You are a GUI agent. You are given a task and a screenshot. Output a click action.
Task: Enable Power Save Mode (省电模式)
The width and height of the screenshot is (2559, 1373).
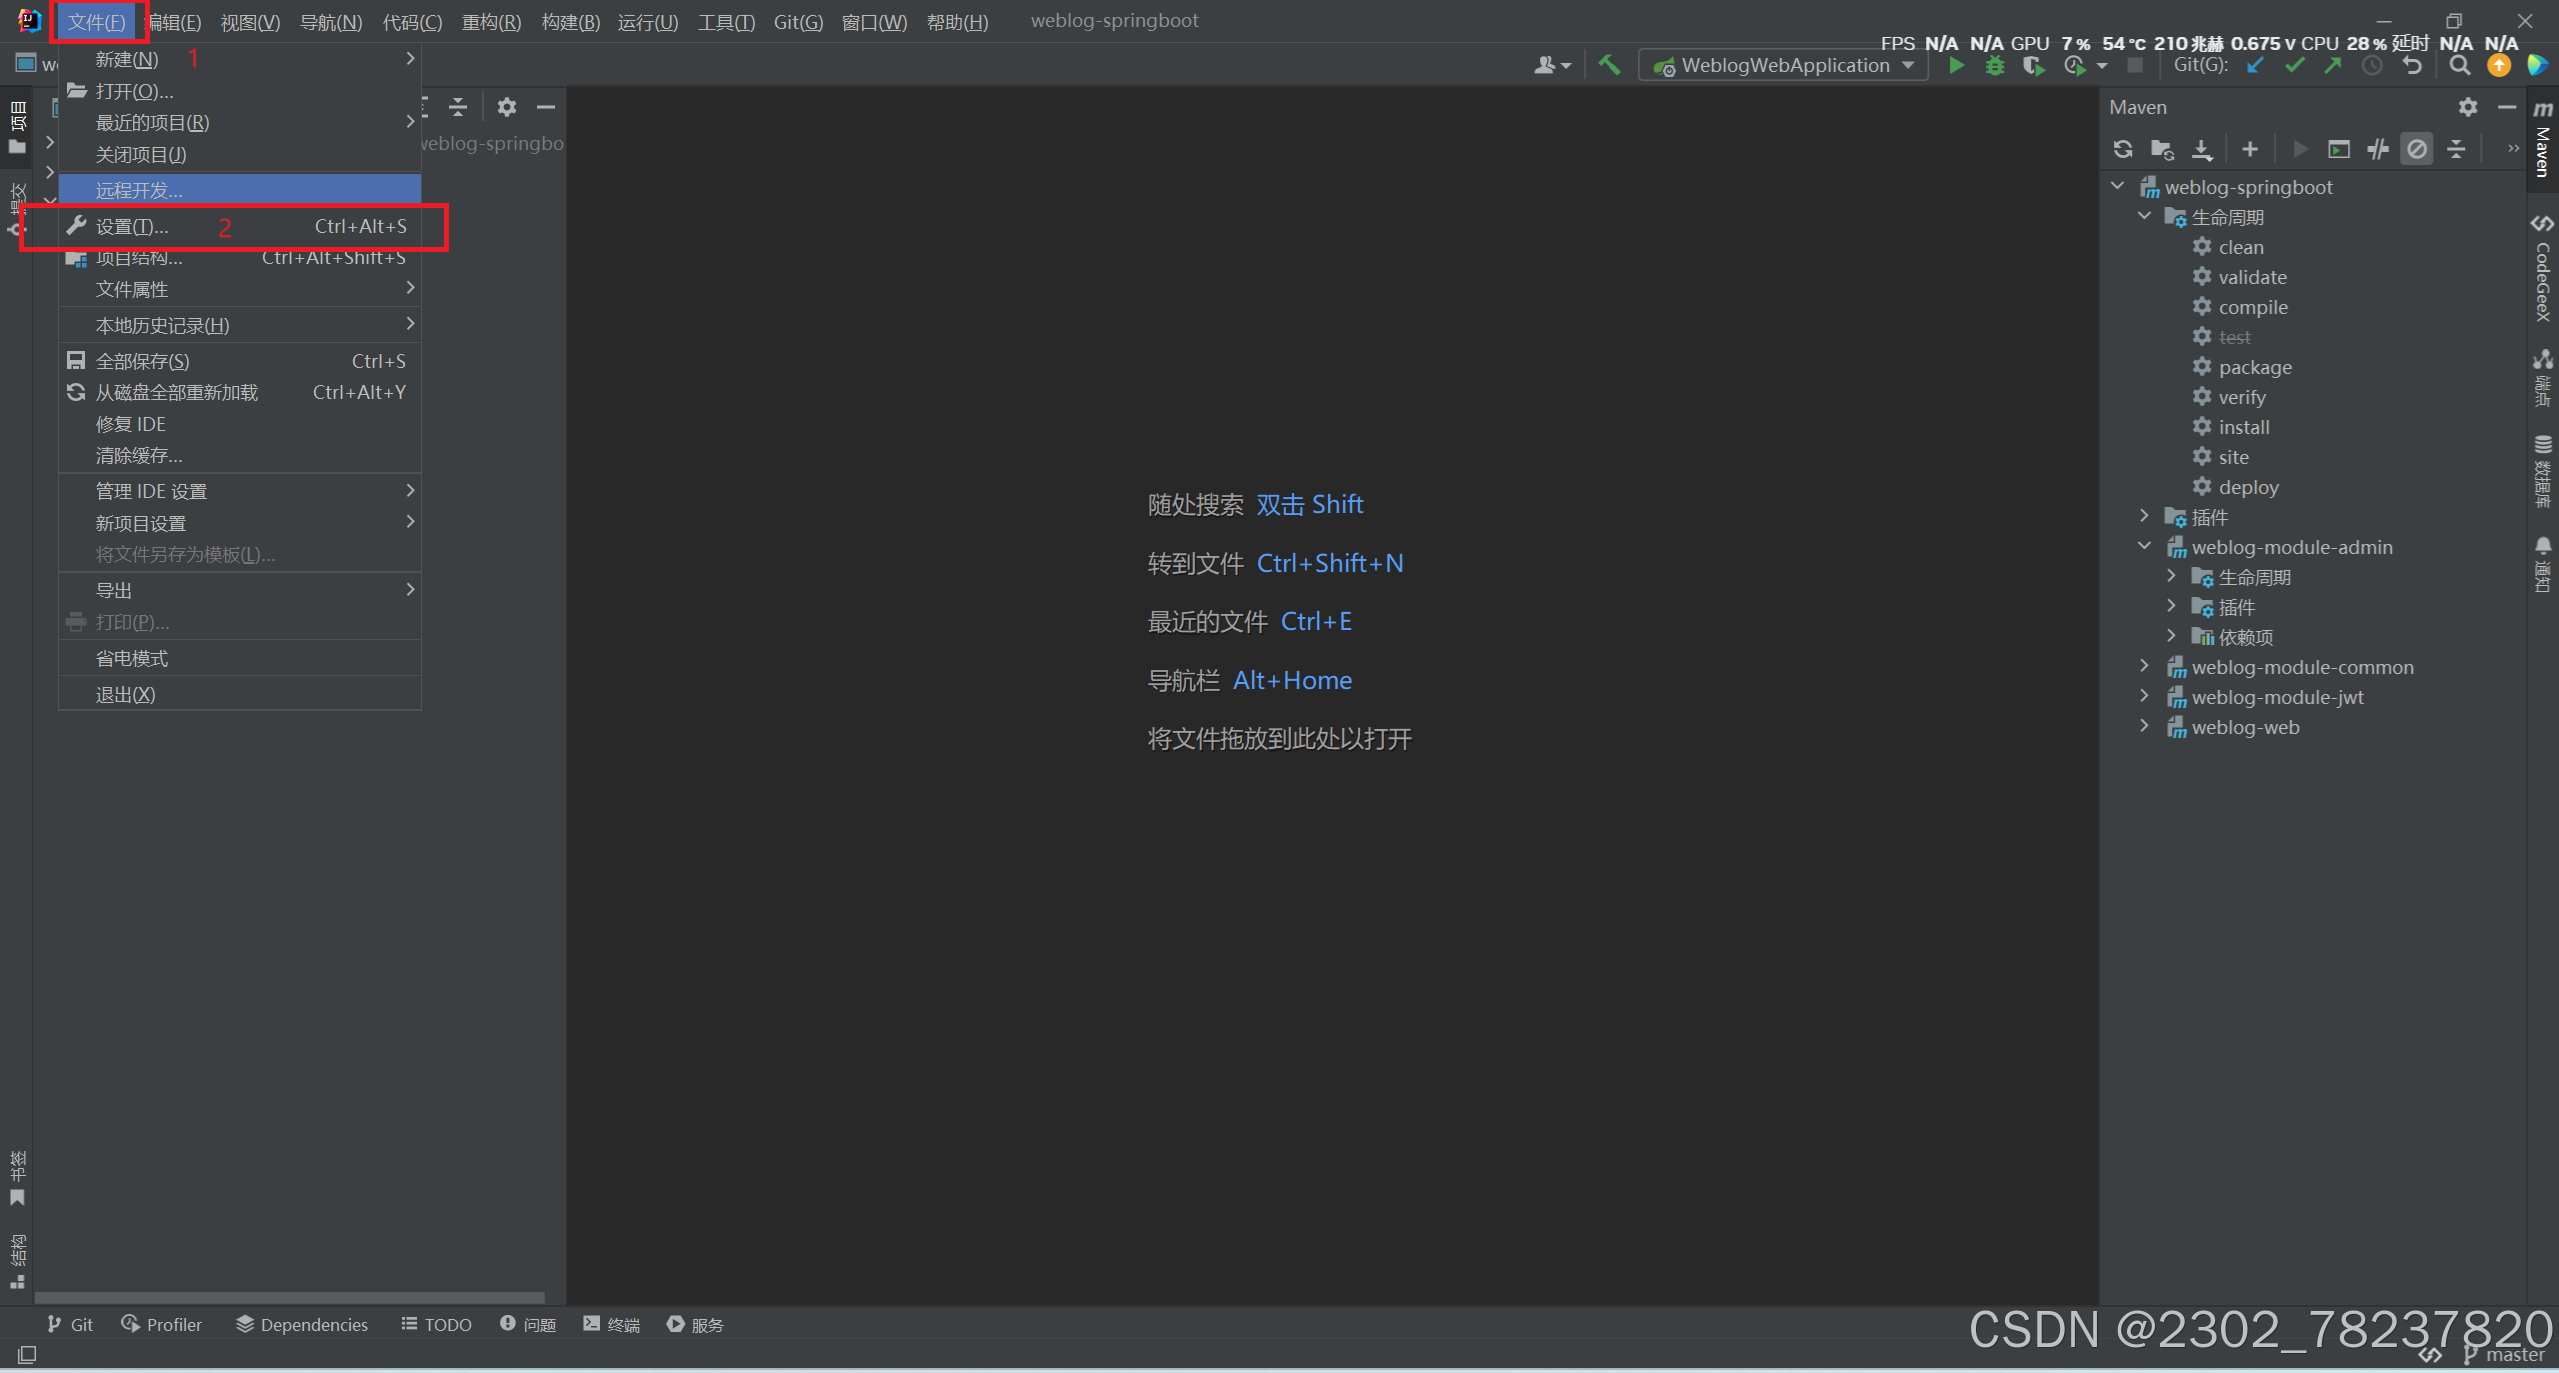[132, 658]
